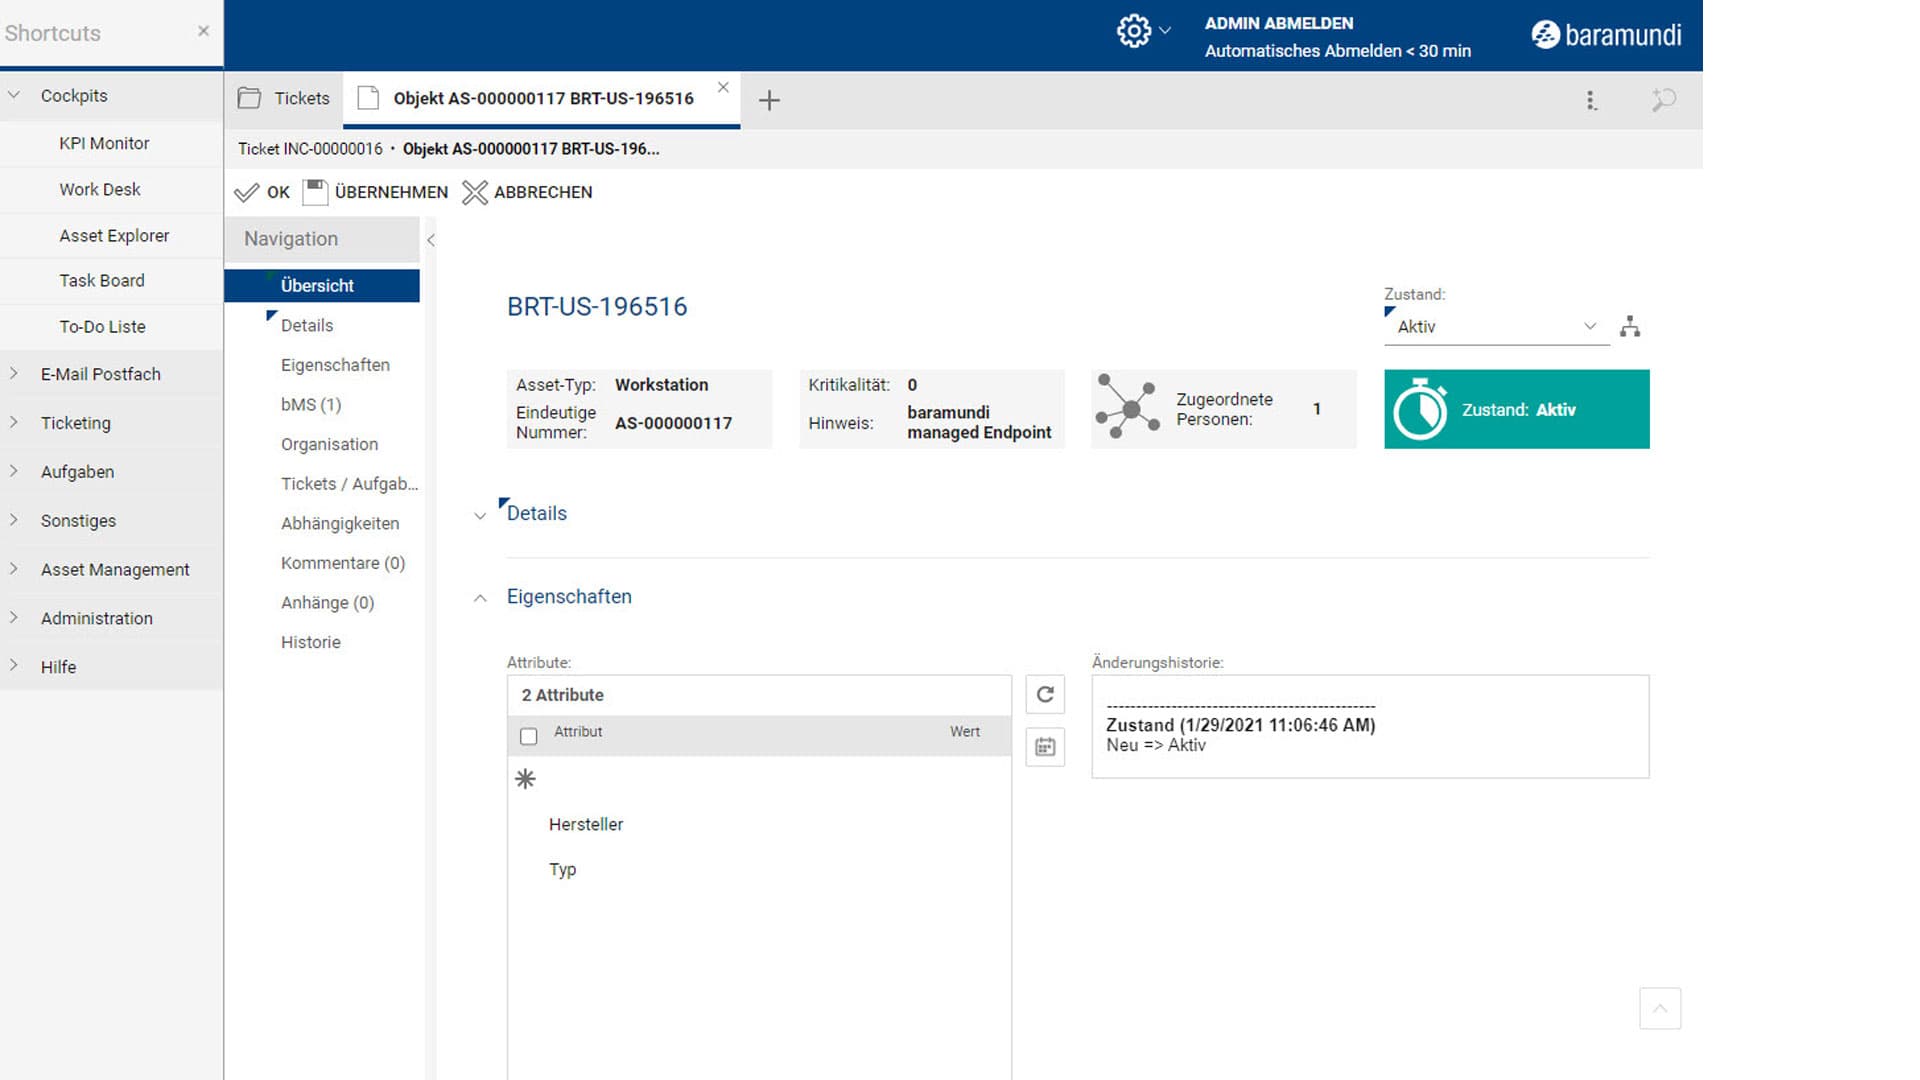The width and height of the screenshot is (1920, 1080).
Task: Open bMS (1) in navigation
Action: pyautogui.click(x=311, y=404)
